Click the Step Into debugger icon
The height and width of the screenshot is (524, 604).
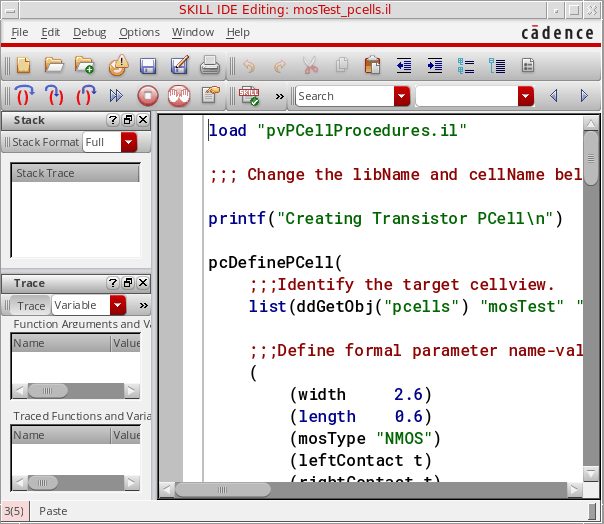tap(54, 95)
